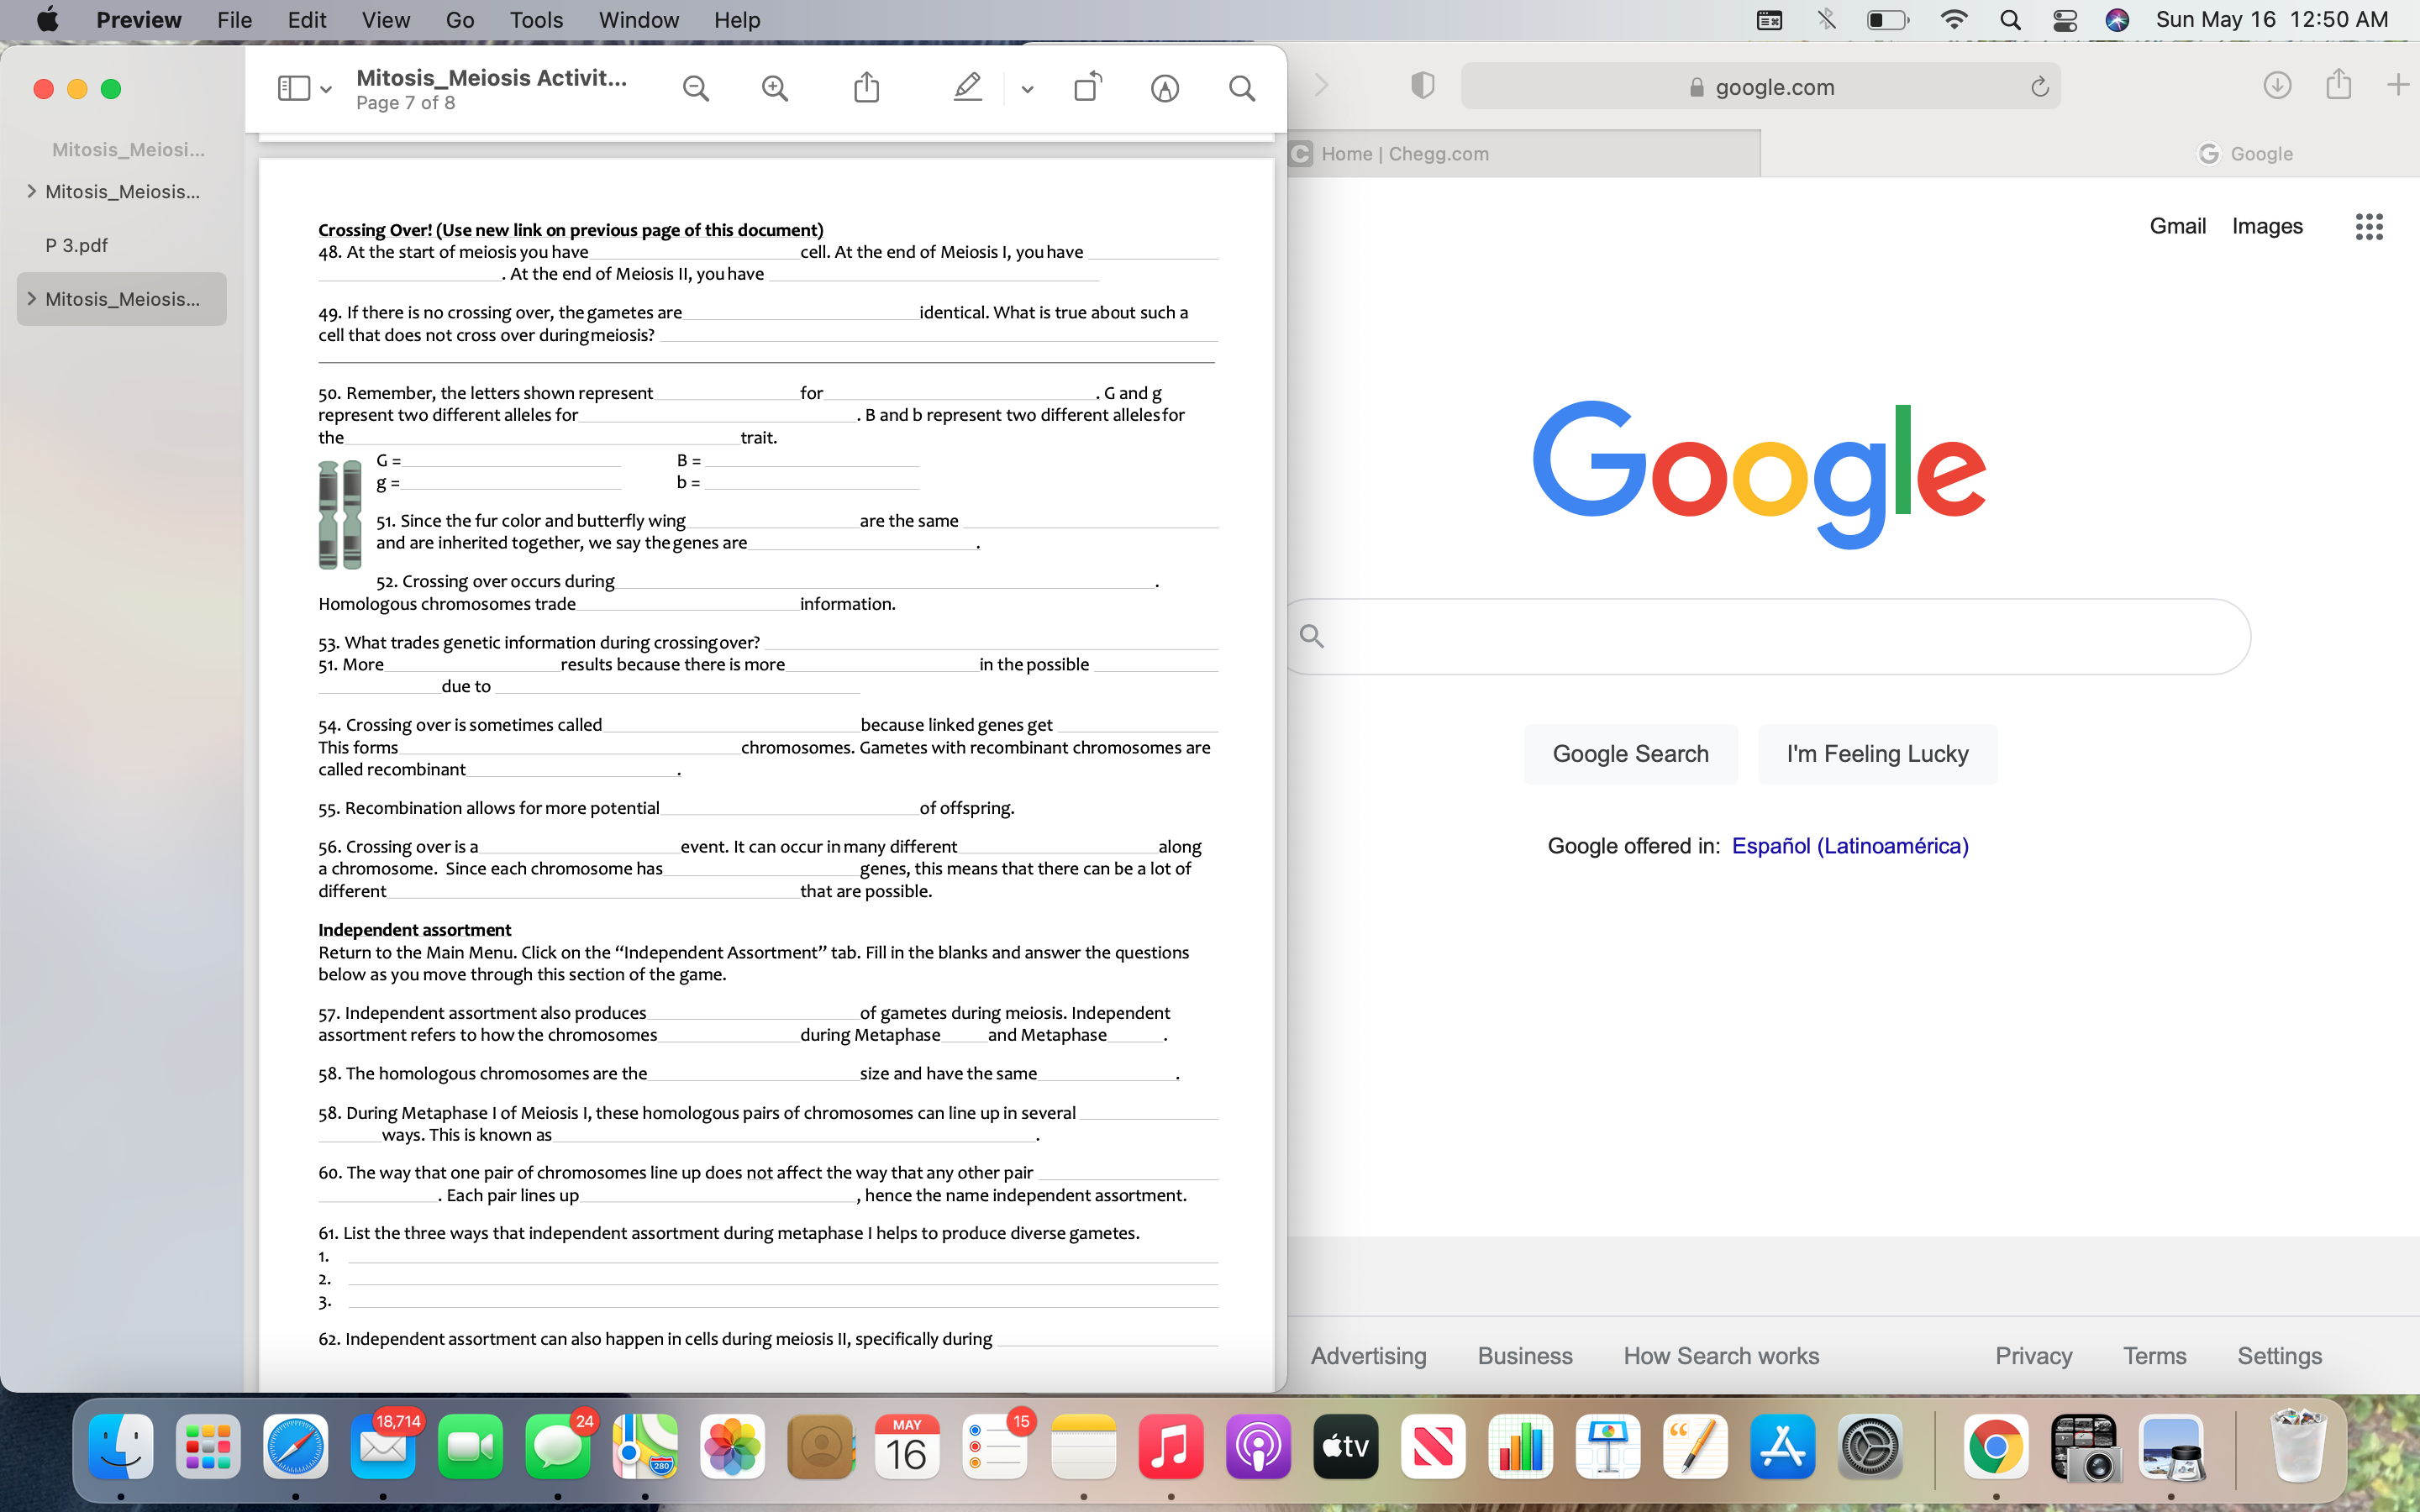This screenshot has width=2420, height=1512.
Task: Open the highlight color dropdown in Preview
Action: point(1026,88)
